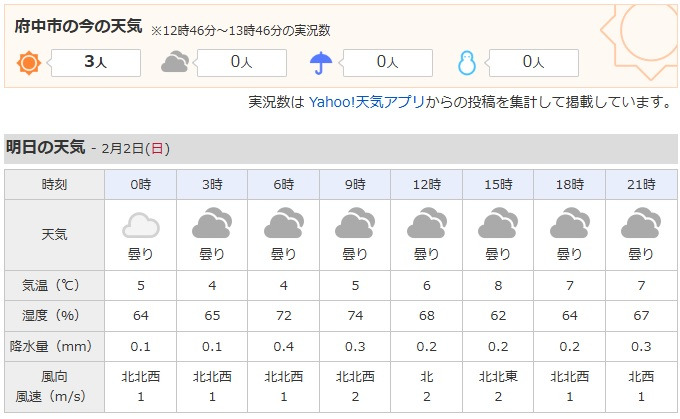Open the Yahoo!天気アプリ link
Screen dimensions: 680x419
366,102
